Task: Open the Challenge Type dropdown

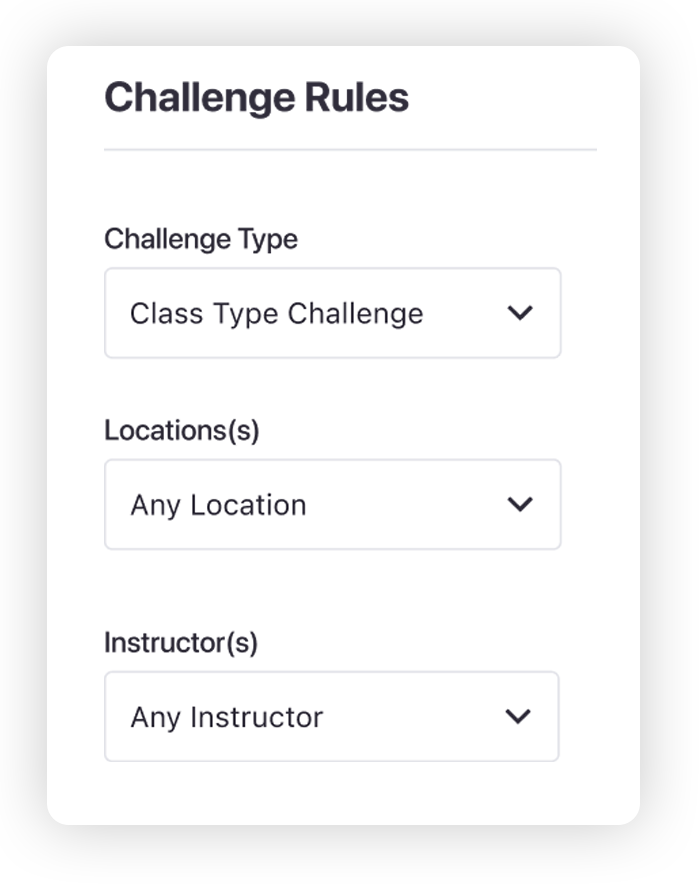Action: click(x=333, y=313)
